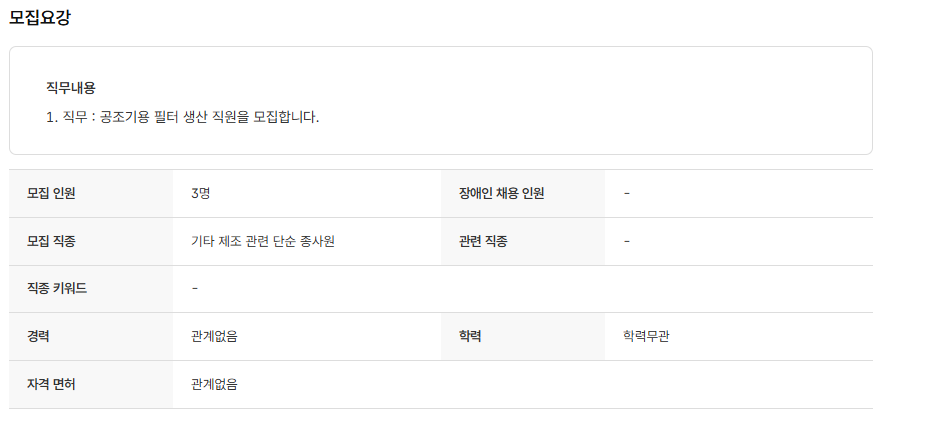Click the dash value beside 장애인 채용 인원
The height and width of the screenshot is (433, 947).
tap(627, 193)
